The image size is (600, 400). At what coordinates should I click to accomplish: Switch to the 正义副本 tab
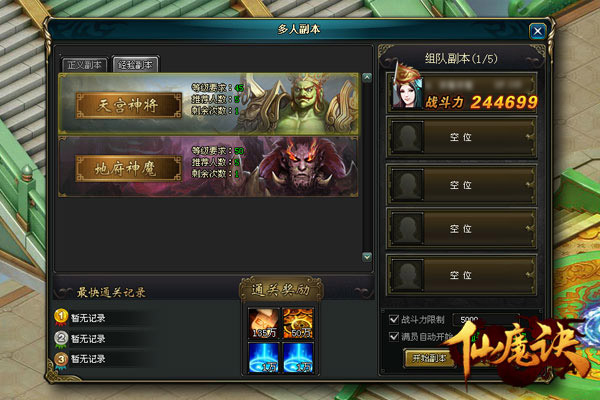[85, 65]
